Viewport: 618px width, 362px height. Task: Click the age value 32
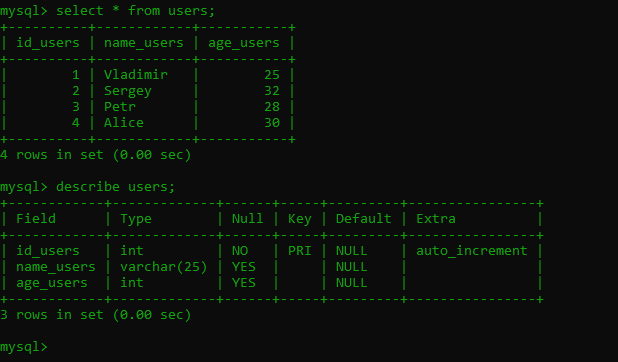pyautogui.click(x=272, y=91)
